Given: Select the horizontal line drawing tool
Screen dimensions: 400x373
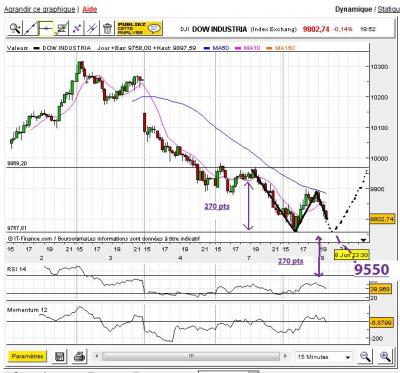Looking at the screenshot, I should pyautogui.click(x=46, y=28).
